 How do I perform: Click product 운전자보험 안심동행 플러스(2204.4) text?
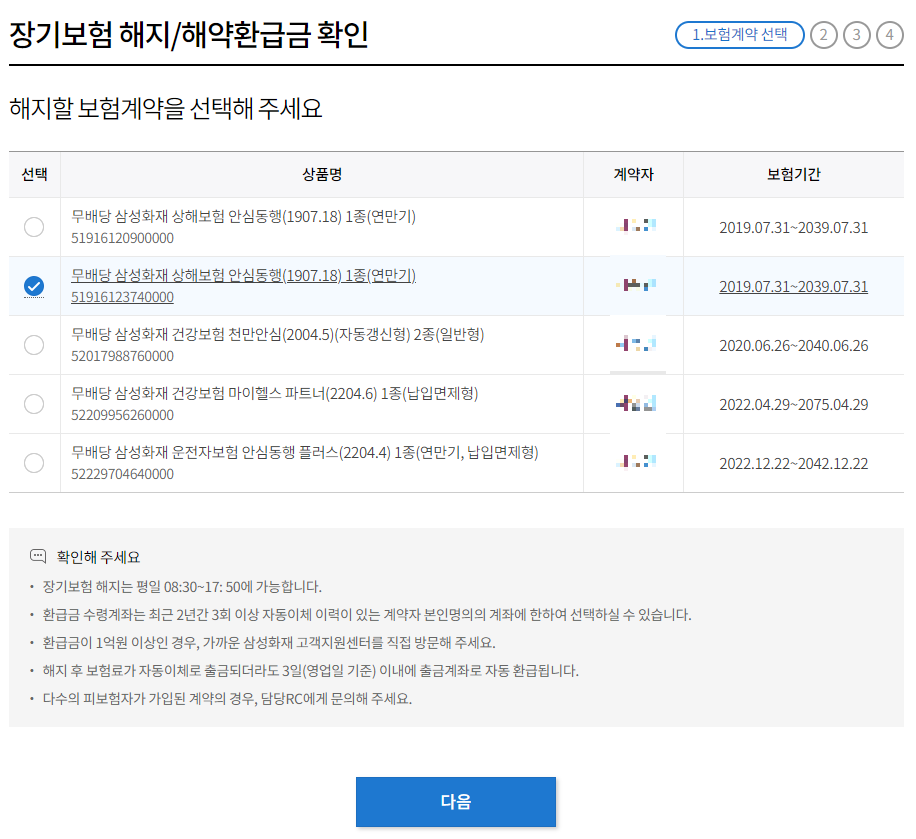pos(304,452)
